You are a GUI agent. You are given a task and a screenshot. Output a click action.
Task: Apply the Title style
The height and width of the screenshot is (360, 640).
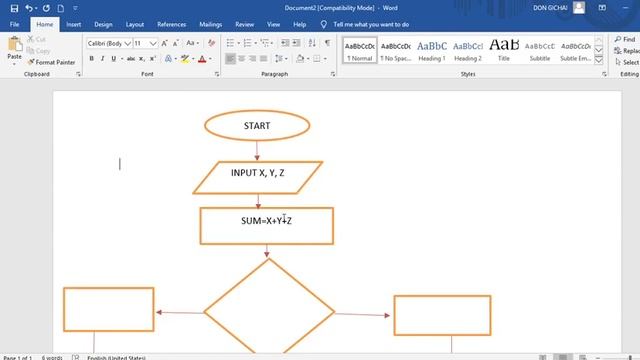[x=504, y=51]
